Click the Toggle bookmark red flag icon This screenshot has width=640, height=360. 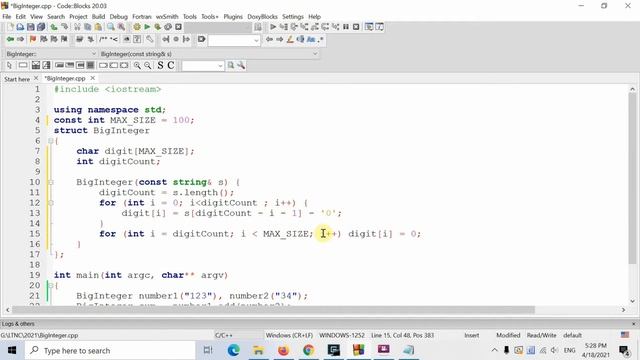pyautogui.click(x=33, y=39)
